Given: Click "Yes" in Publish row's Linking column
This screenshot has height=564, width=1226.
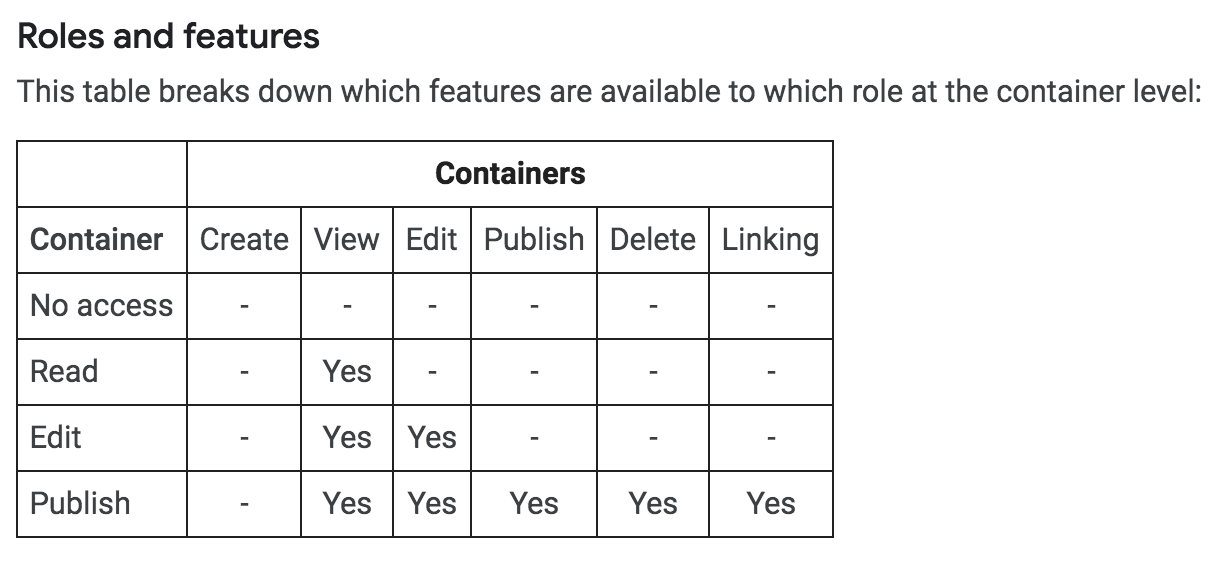Looking at the screenshot, I should [x=770, y=503].
